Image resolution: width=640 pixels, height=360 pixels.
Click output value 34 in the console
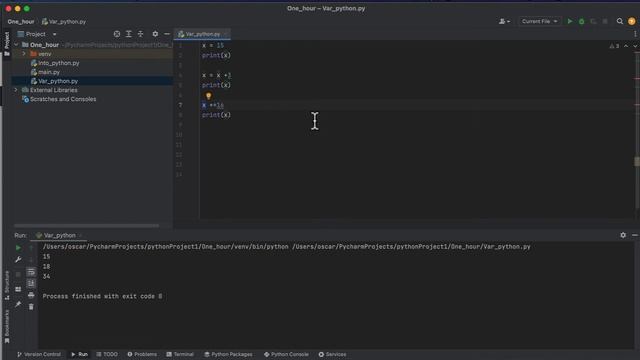pos(47,276)
